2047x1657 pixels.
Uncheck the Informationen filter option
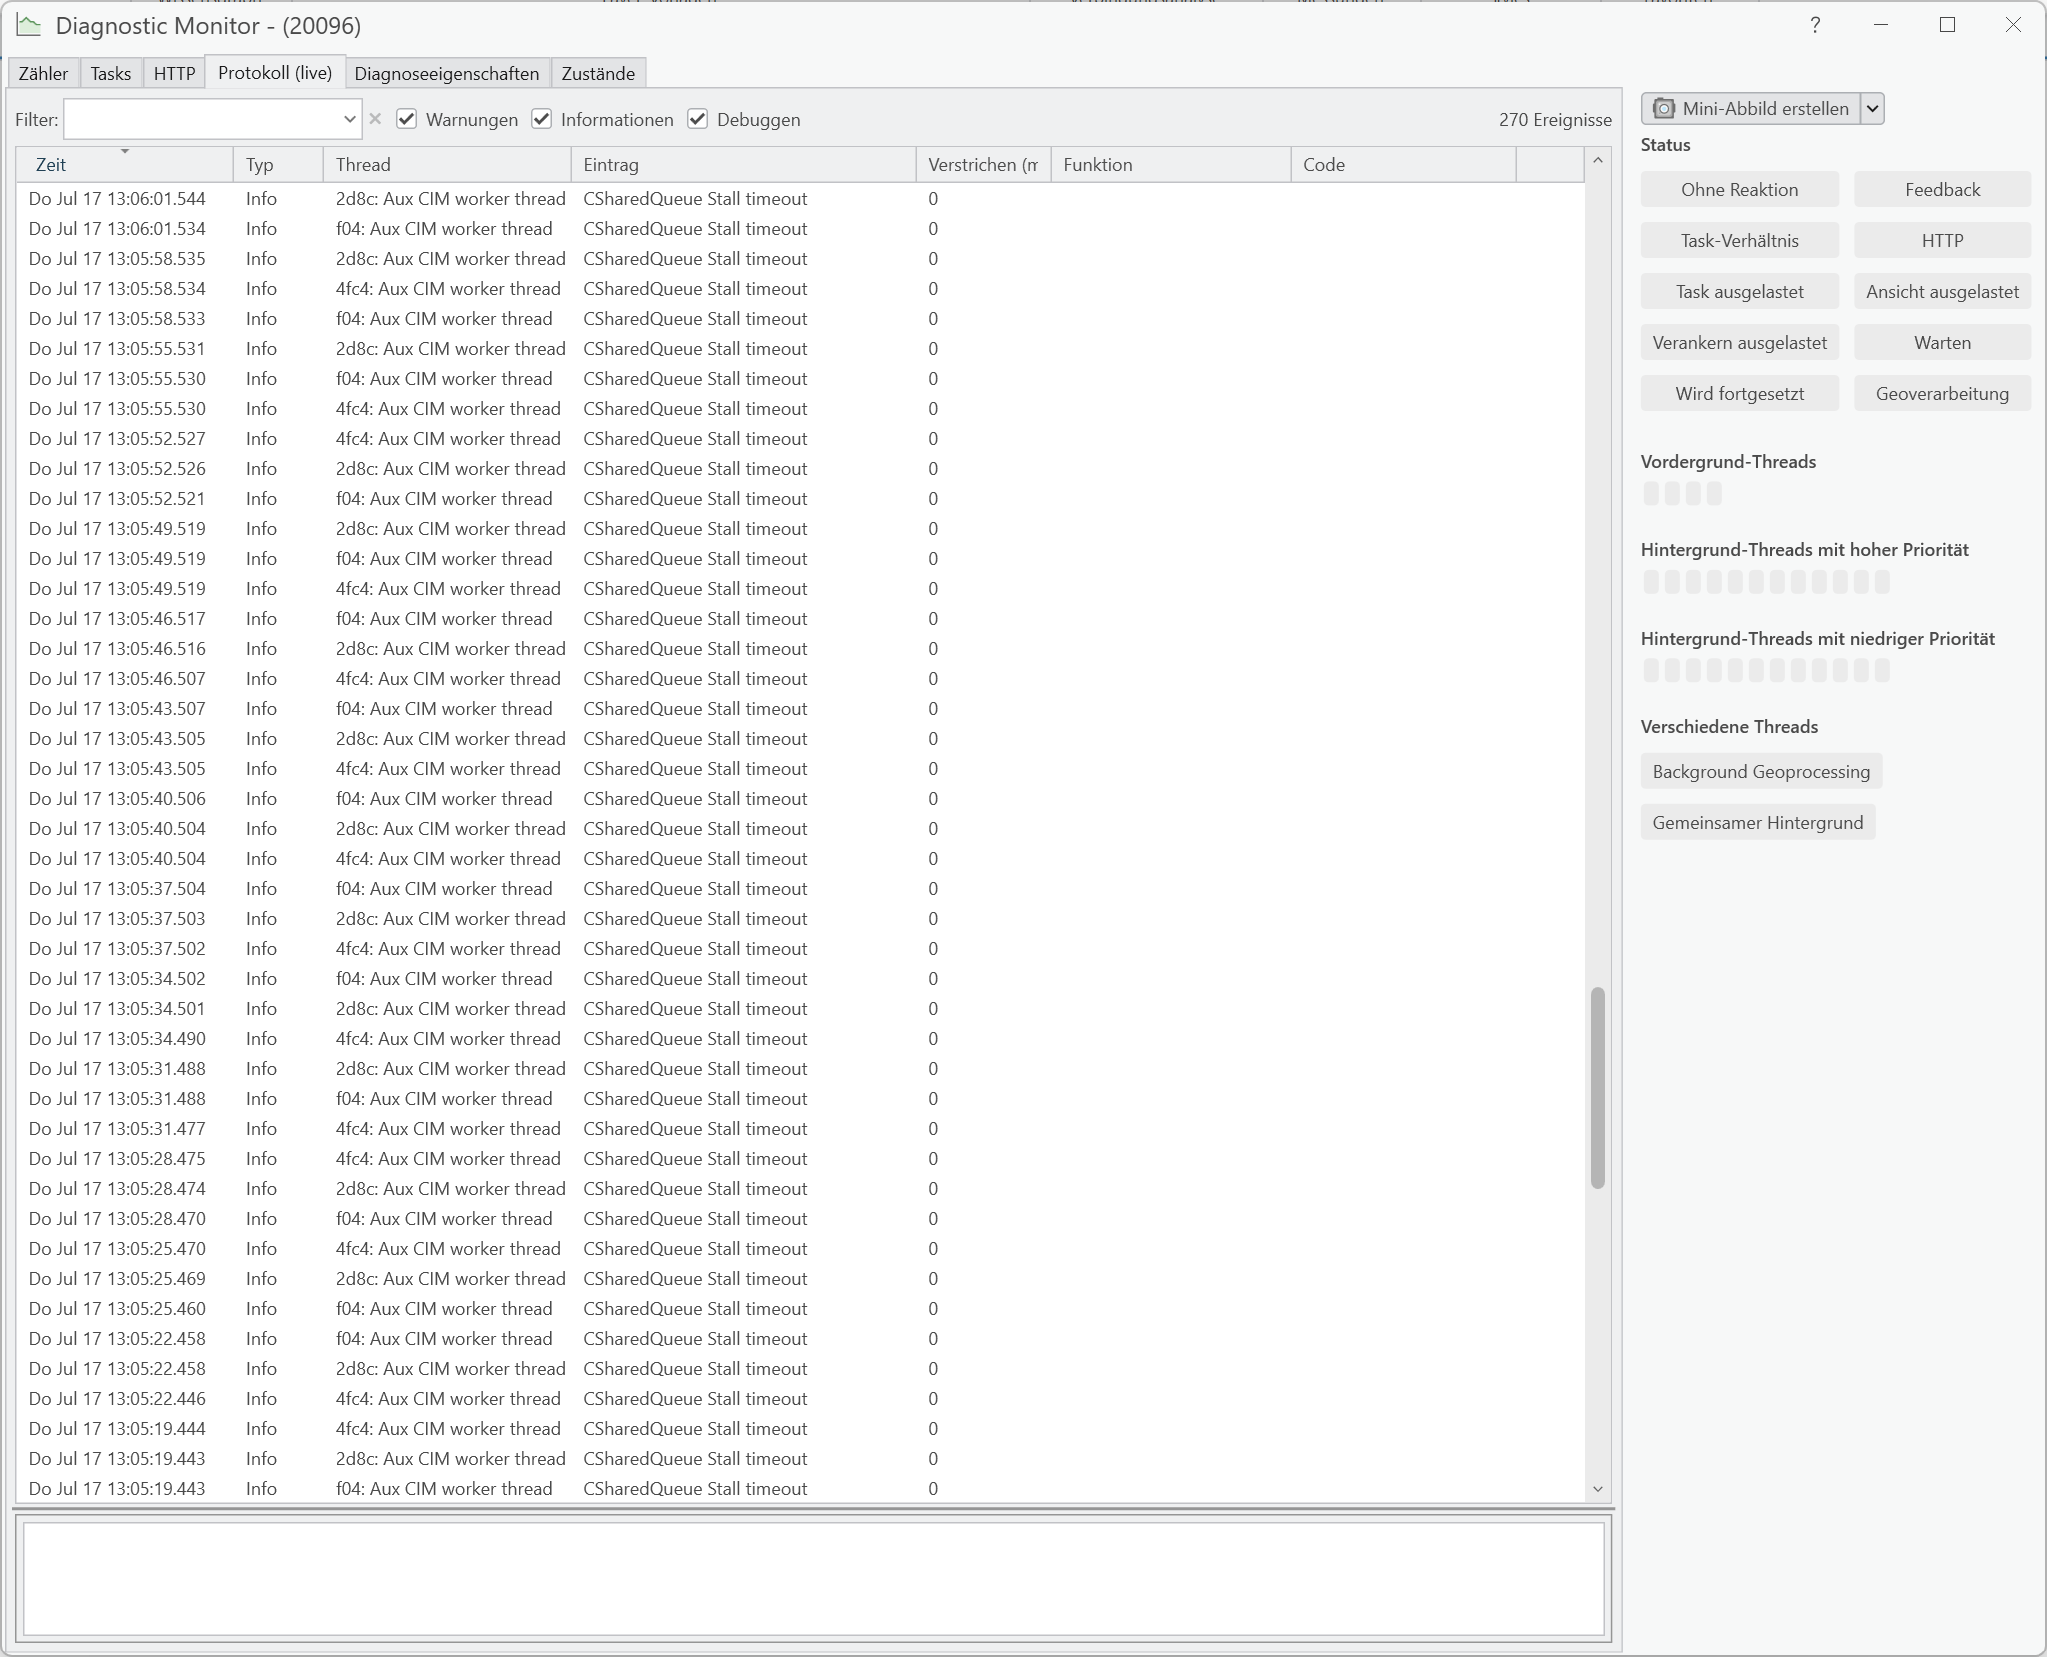tap(540, 119)
